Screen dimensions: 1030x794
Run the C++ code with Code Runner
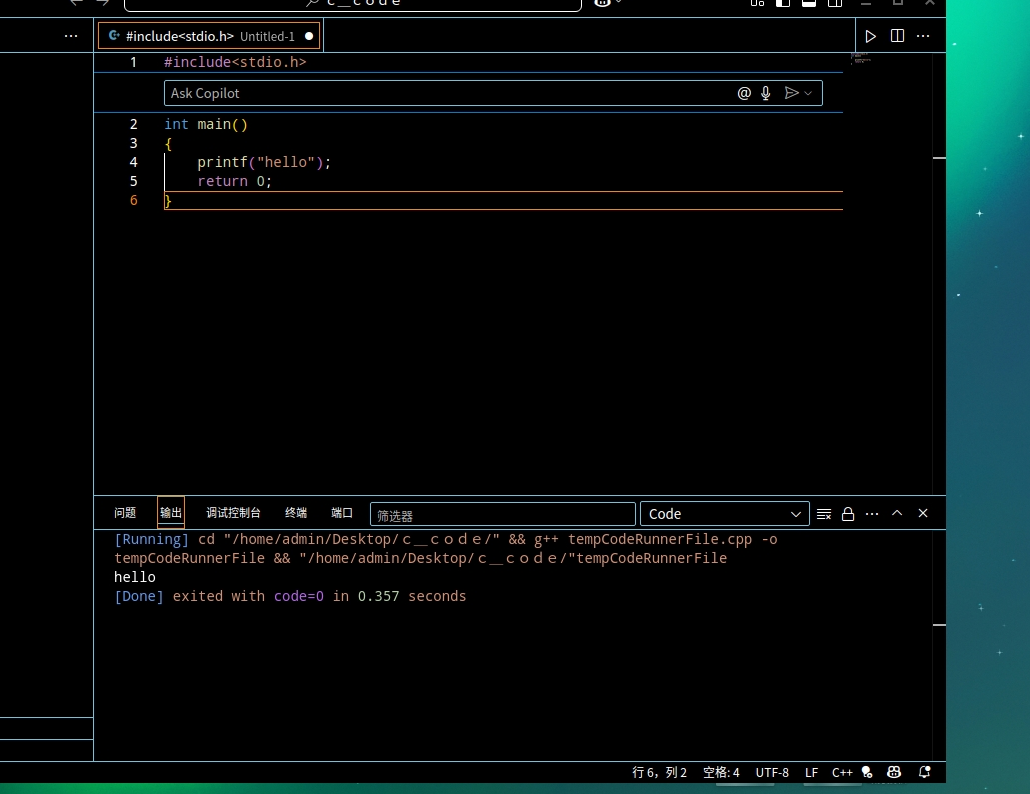point(870,35)
